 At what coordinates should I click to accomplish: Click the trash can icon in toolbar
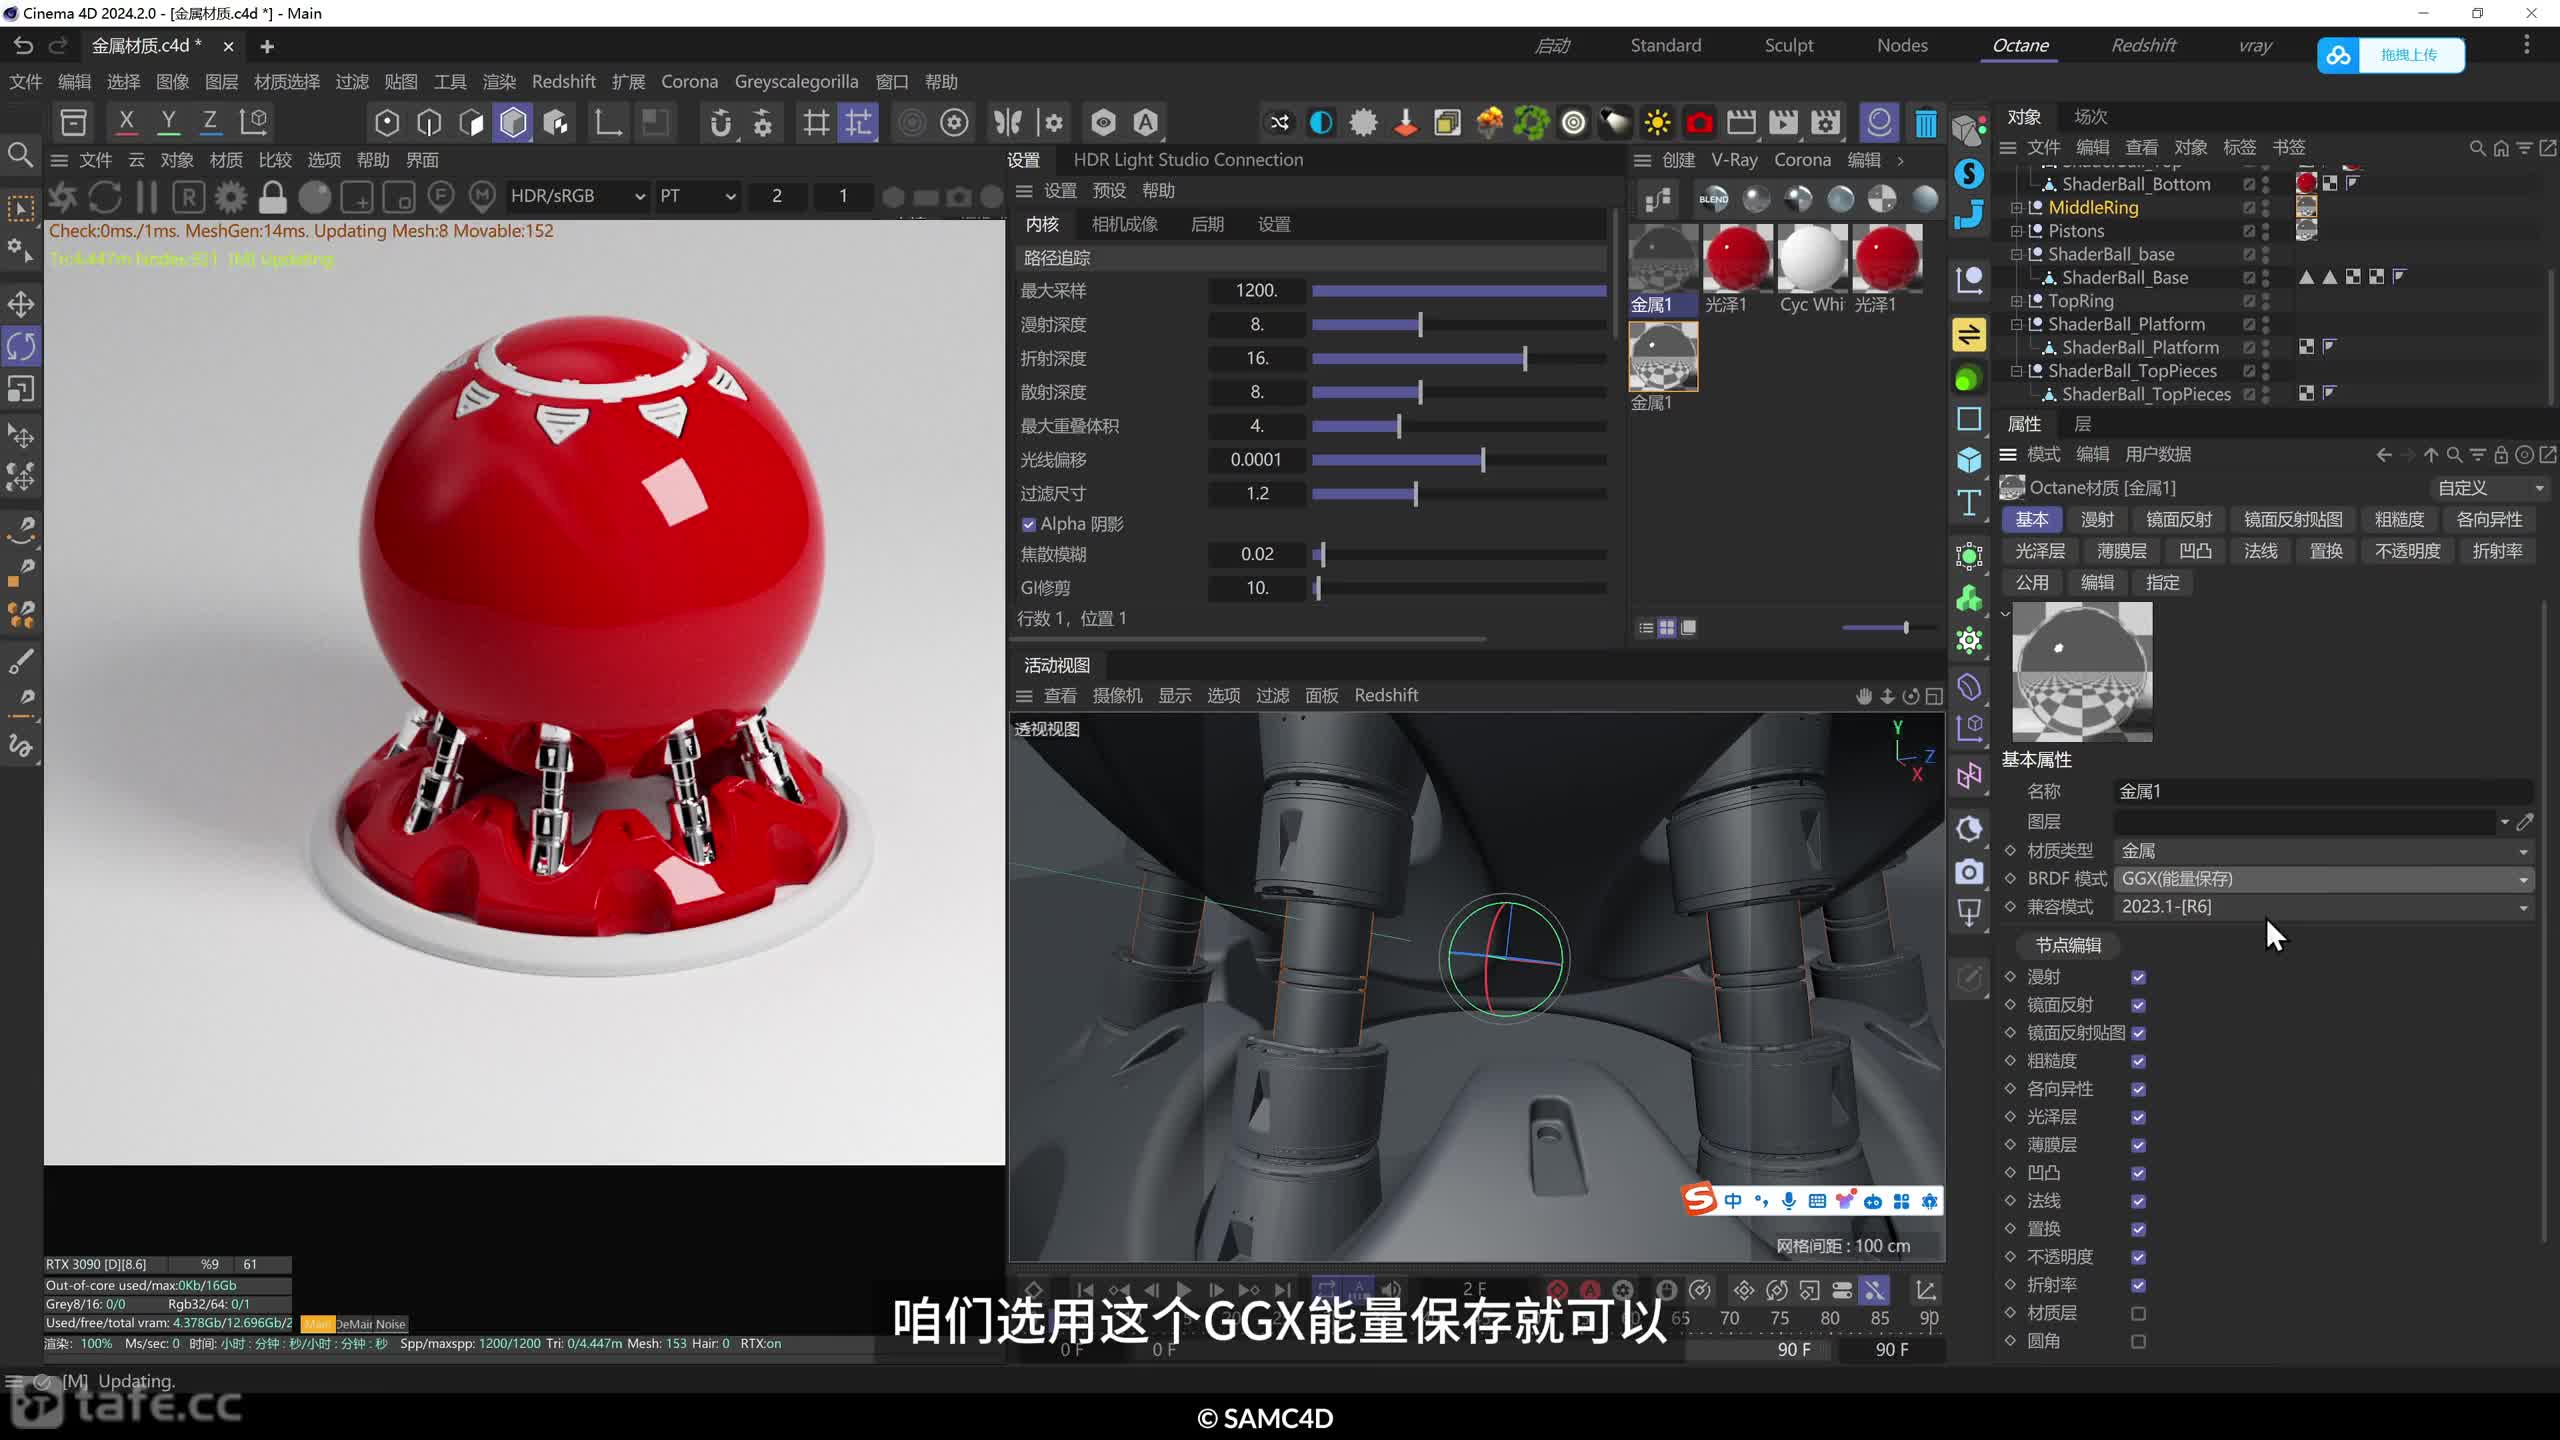[x=1925, y=123]
